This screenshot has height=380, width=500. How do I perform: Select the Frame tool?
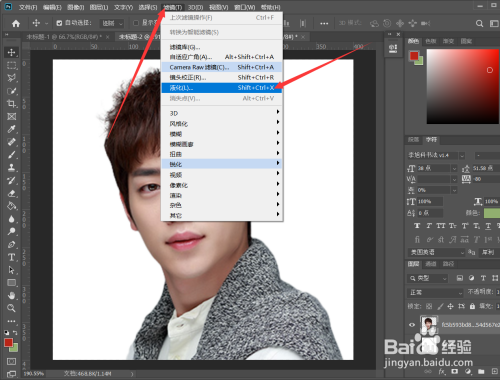tap(11, 116)
